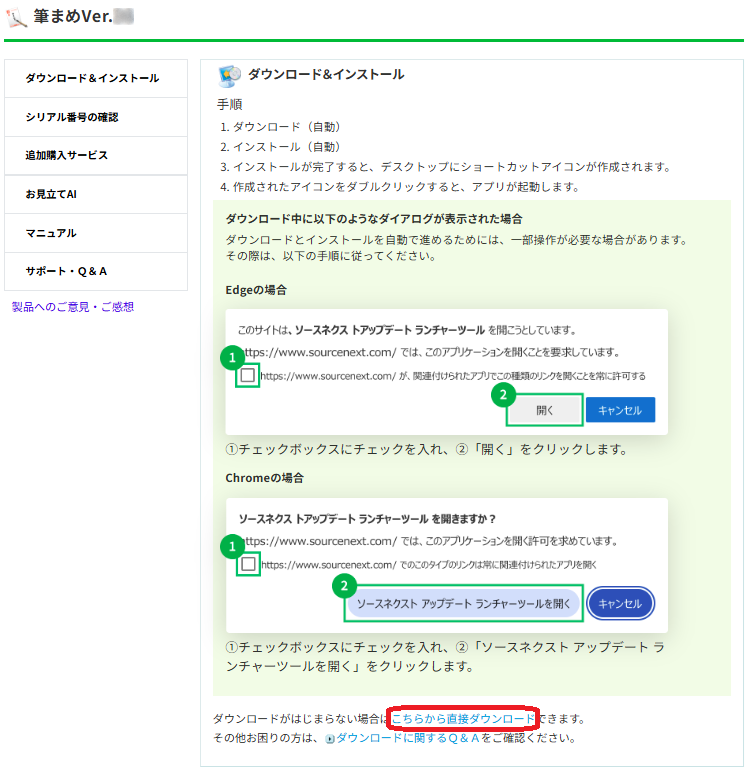Click the computer icon beside ダウンロード&インストール heading
747x771 pixels.
point(229,76)
